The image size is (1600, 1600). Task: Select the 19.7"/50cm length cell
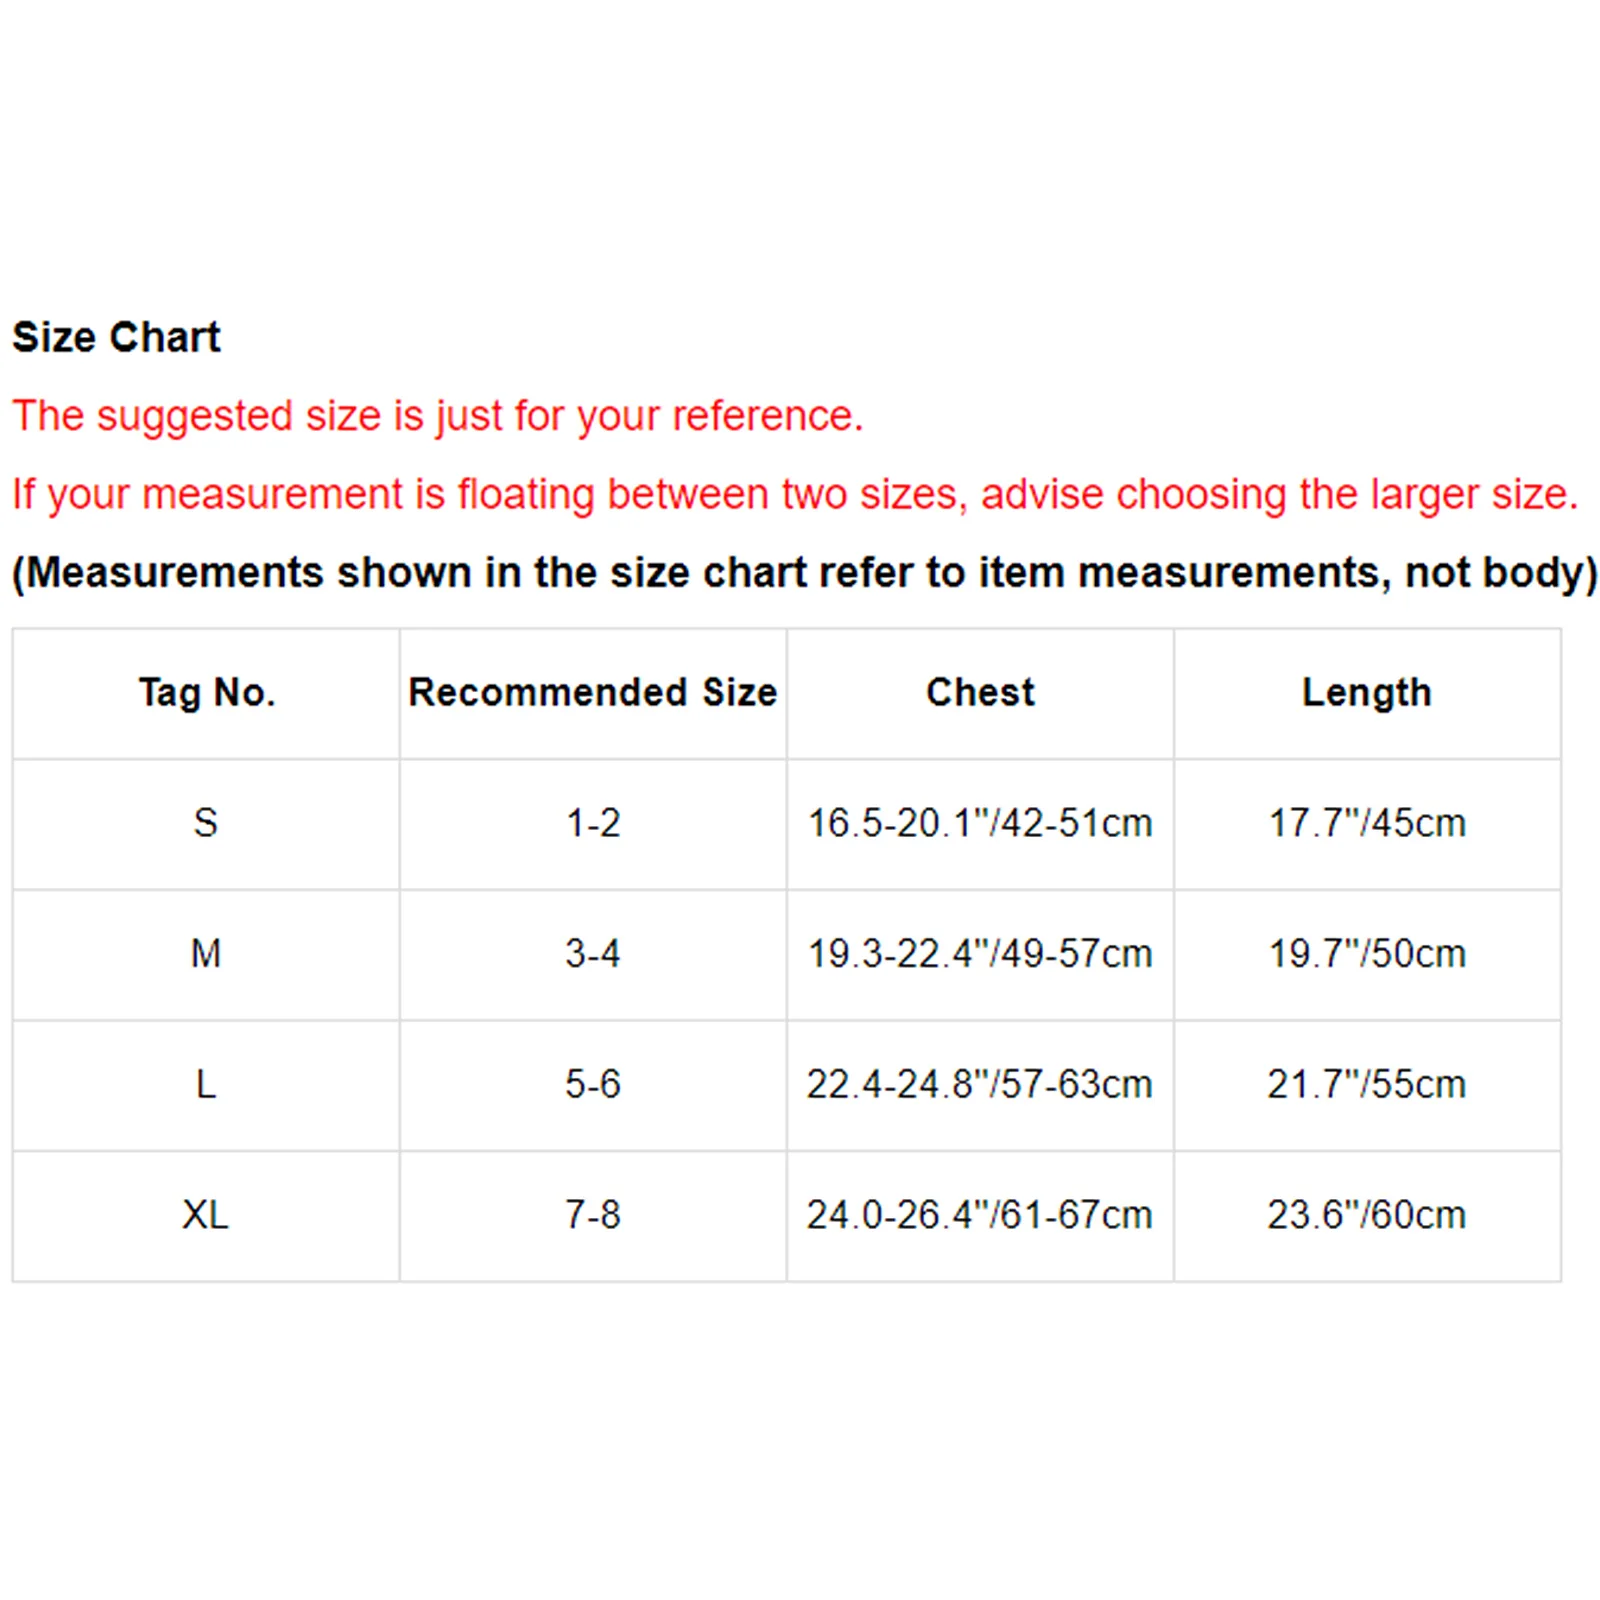(x=1367, y=954)
